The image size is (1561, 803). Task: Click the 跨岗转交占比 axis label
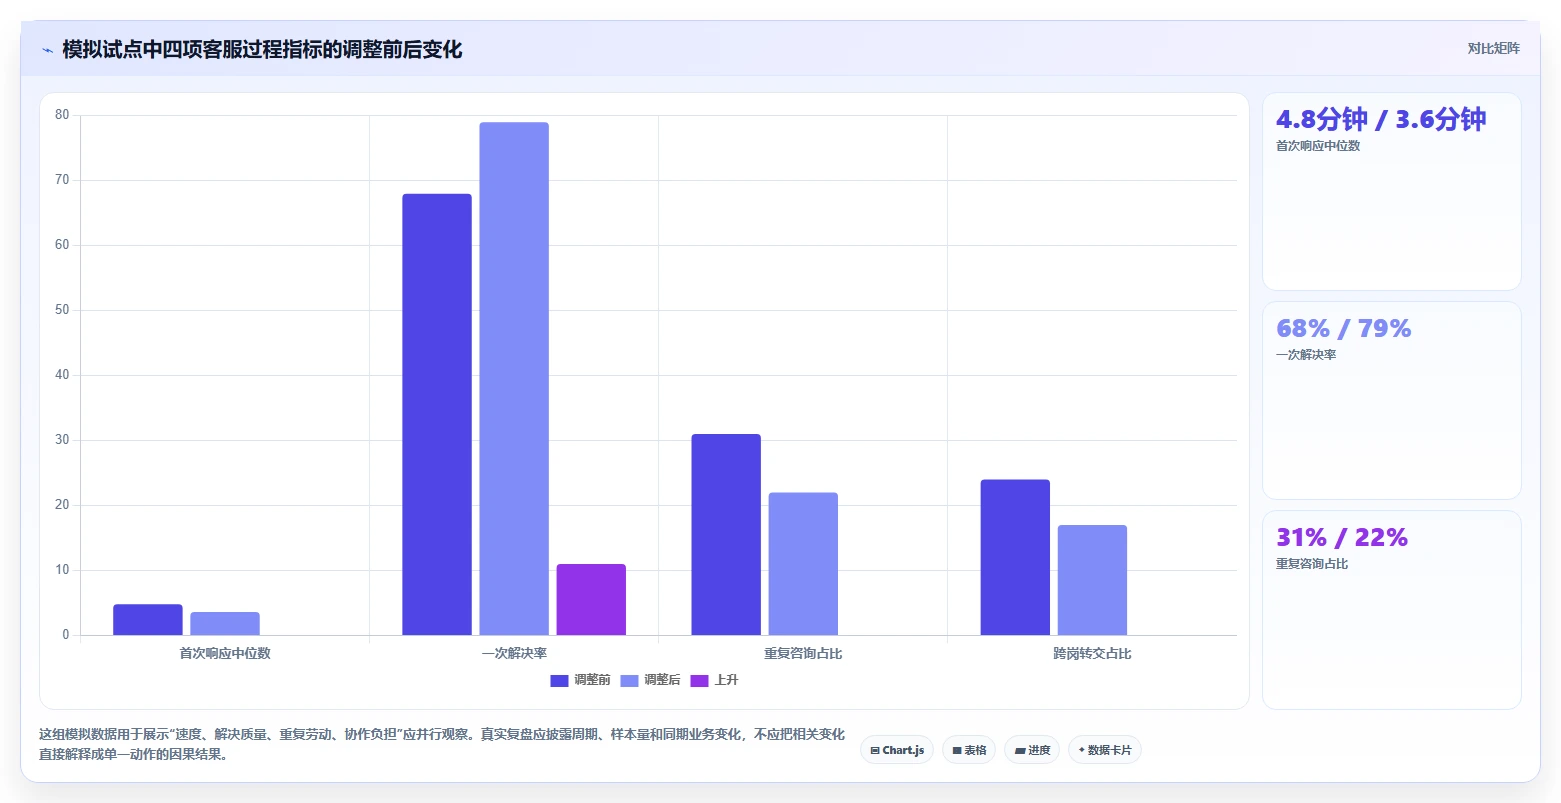point(1092,653)
